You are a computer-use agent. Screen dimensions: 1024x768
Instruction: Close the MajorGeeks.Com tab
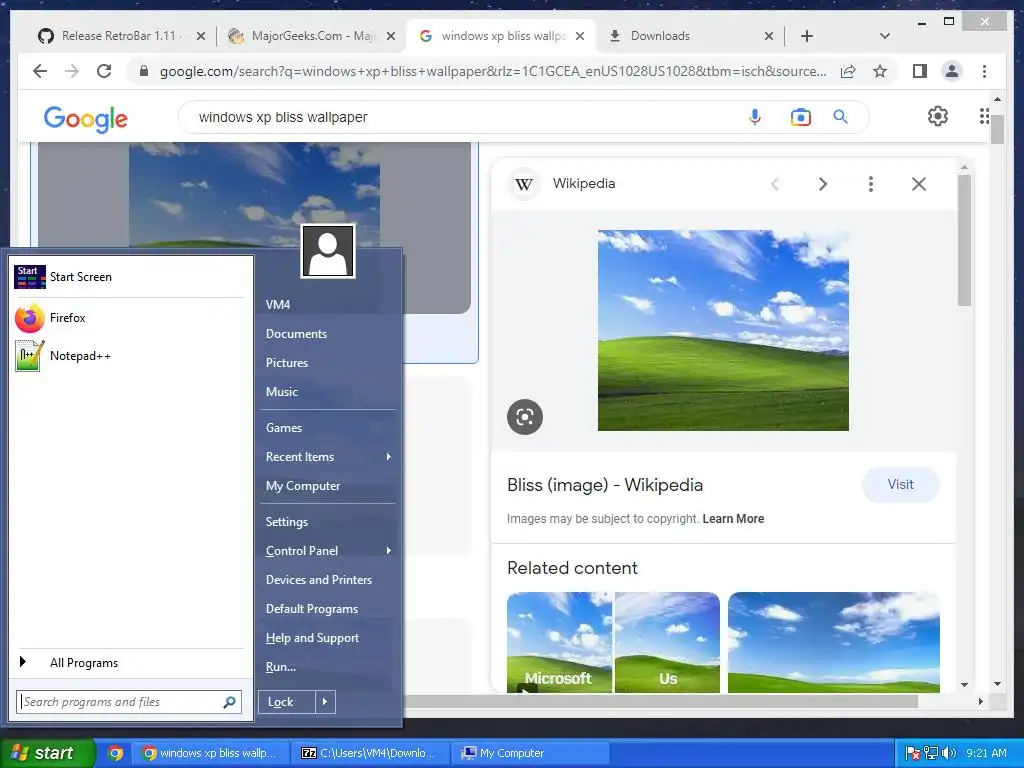tap(391, 36)
